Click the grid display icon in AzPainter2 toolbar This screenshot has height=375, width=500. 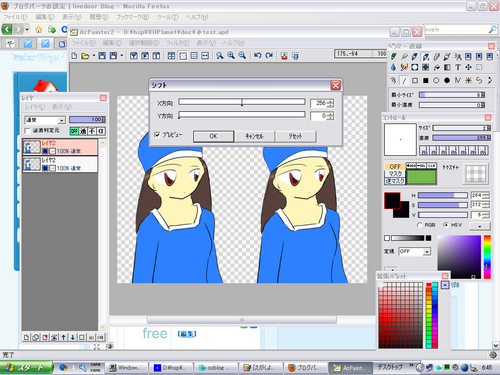[194, 56]
